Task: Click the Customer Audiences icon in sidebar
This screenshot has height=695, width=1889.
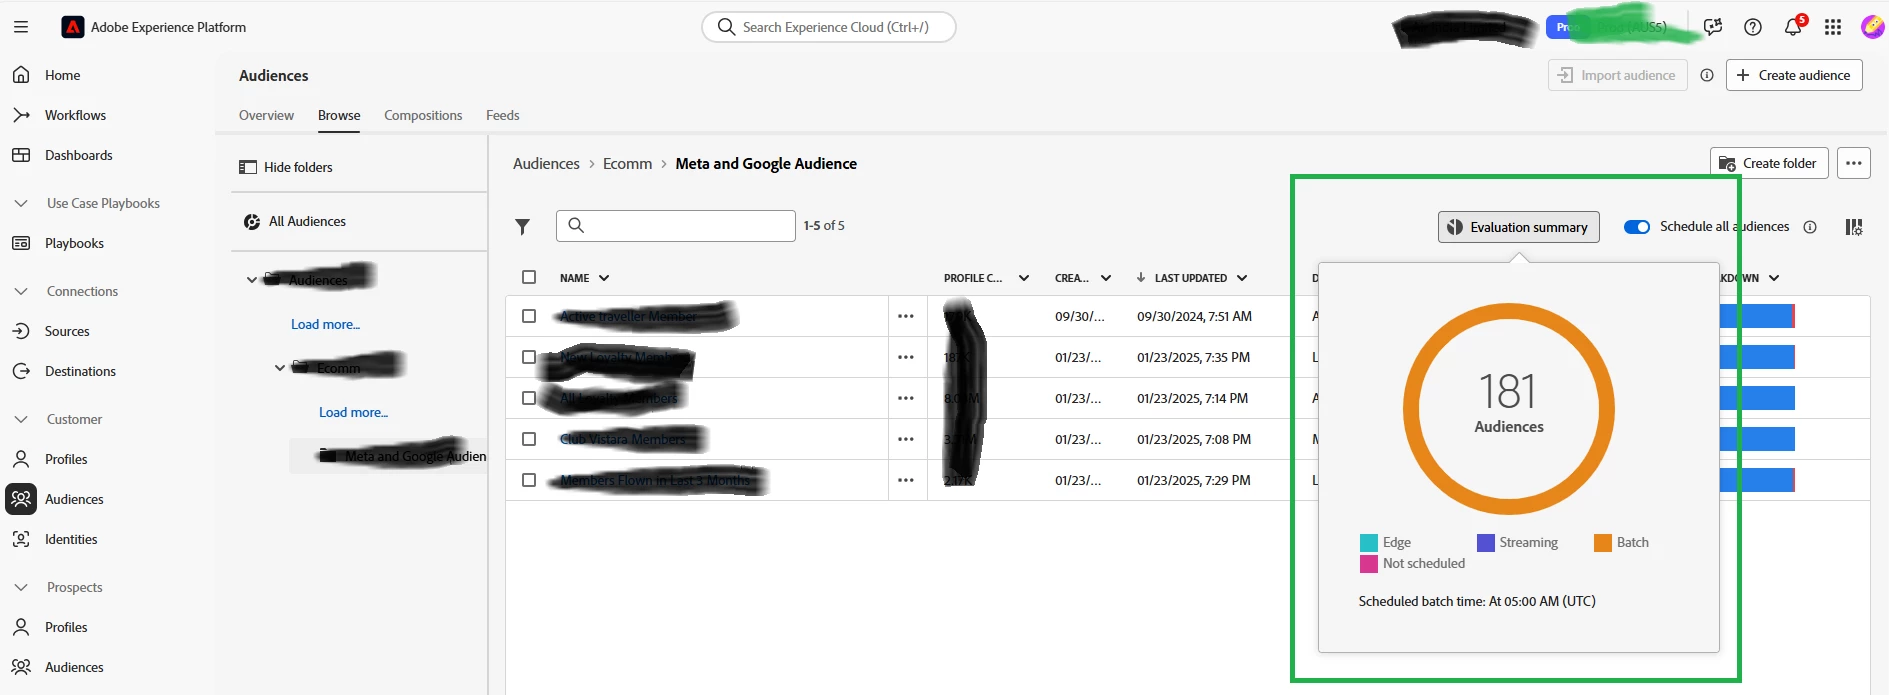Action: pyautogui.click(x=21, y=499)
